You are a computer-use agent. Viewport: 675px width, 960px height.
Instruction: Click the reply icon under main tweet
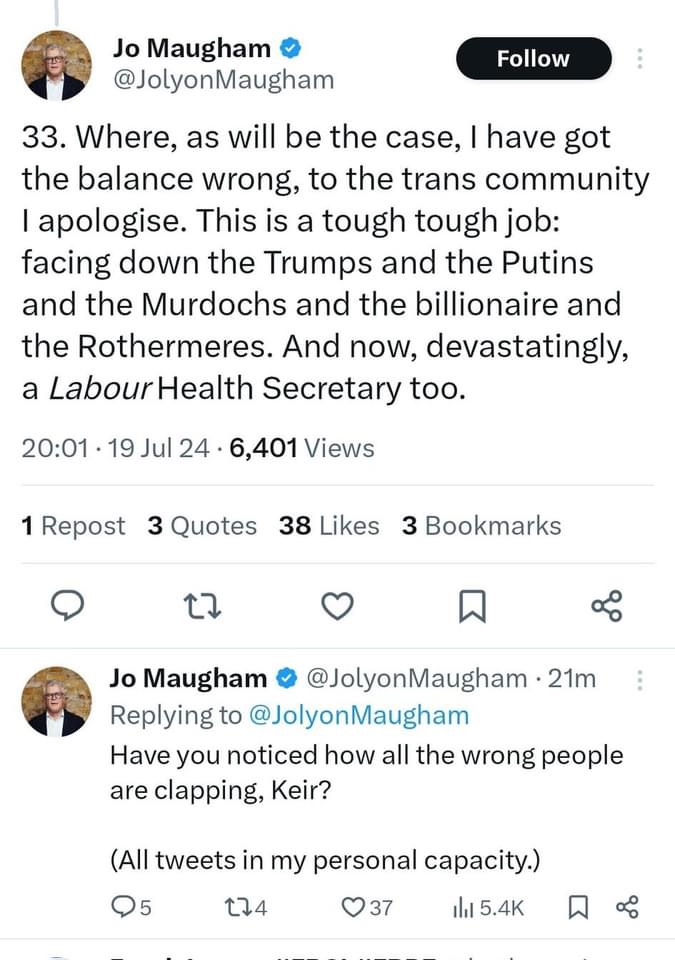coord(67,605)
